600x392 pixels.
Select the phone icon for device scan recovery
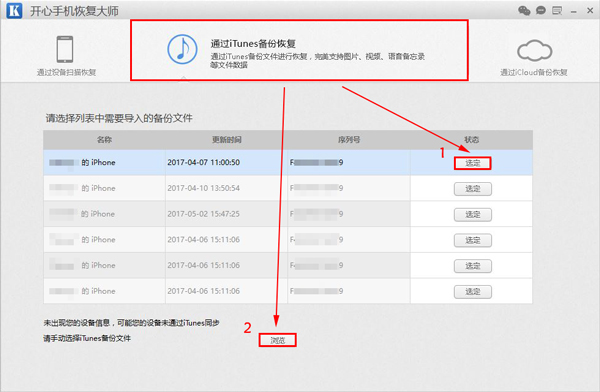click(x=65, y=49)
